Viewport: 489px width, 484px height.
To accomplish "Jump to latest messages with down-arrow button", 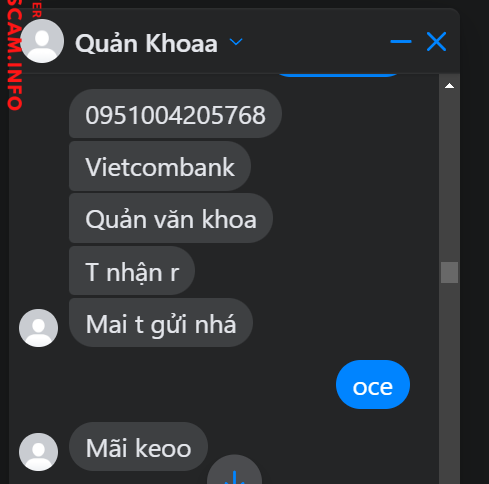I will [234, 470].
